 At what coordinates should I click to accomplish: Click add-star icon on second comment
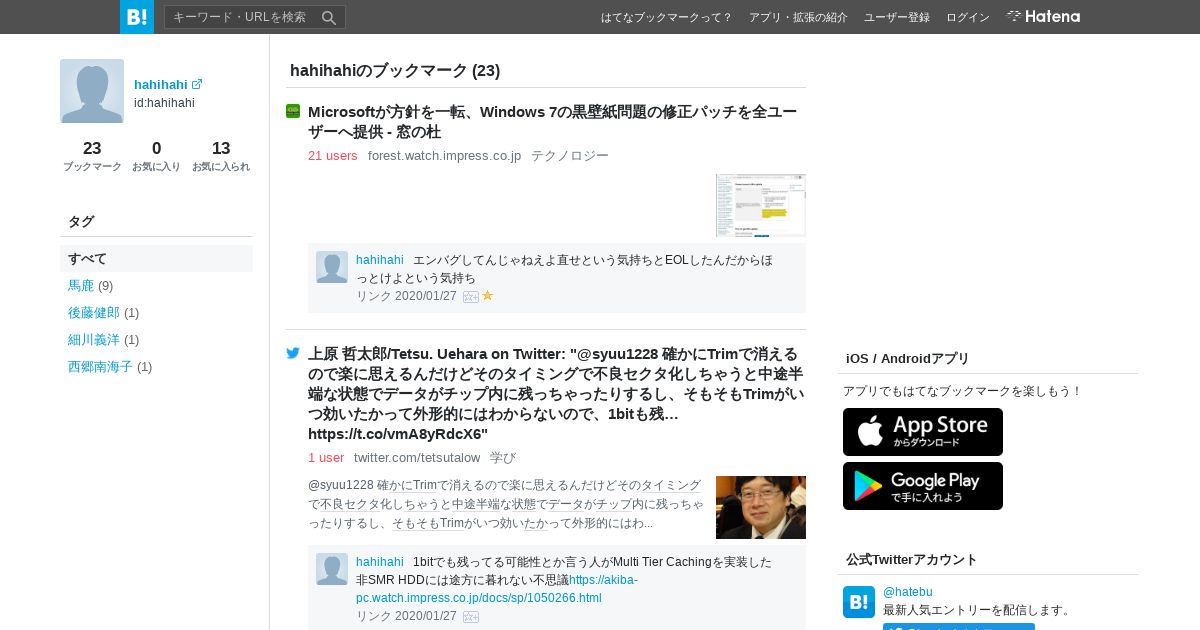point(471,616)
